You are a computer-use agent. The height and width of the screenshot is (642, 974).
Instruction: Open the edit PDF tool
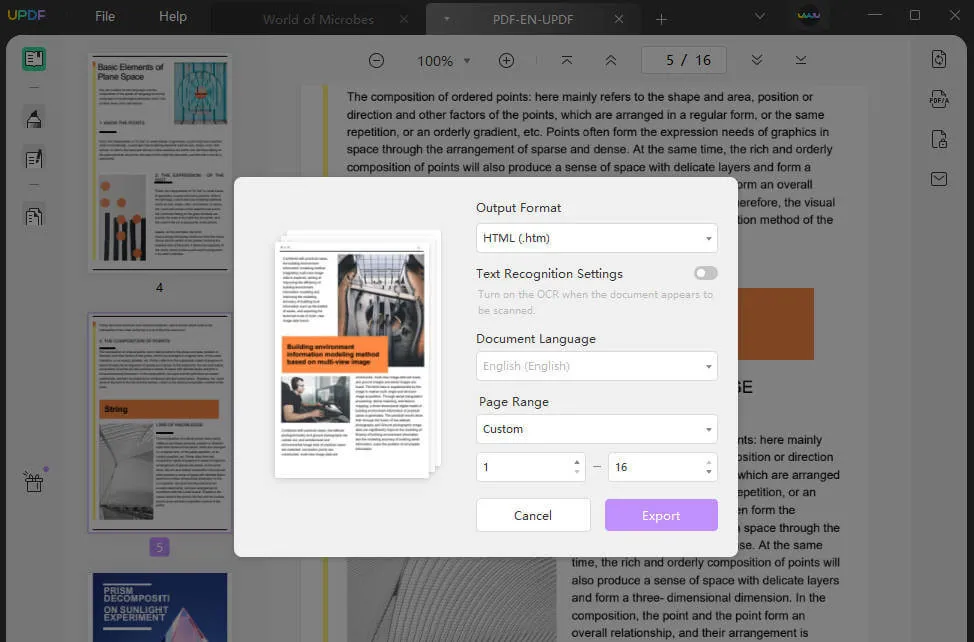34,158
